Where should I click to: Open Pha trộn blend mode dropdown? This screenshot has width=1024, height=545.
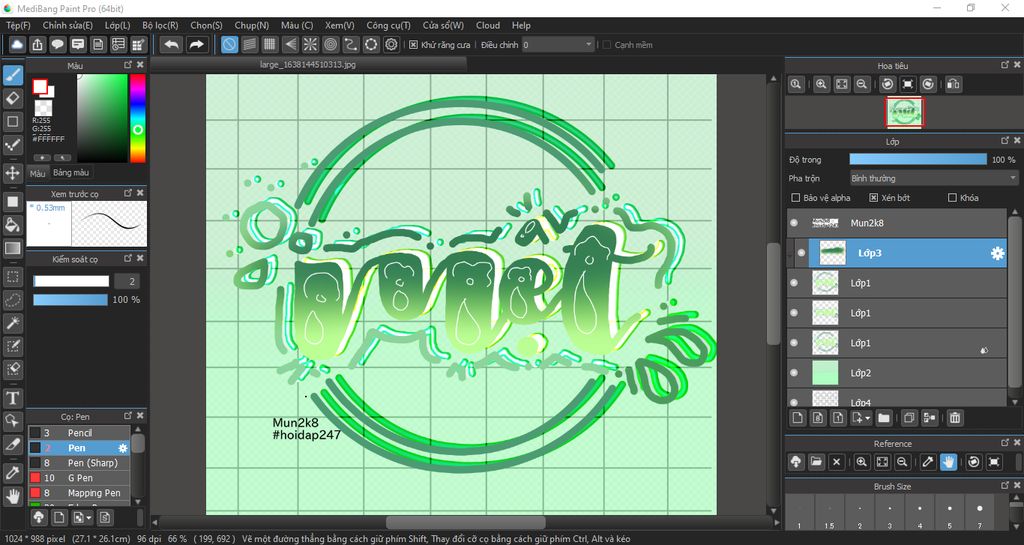click(x=933, y=178)
